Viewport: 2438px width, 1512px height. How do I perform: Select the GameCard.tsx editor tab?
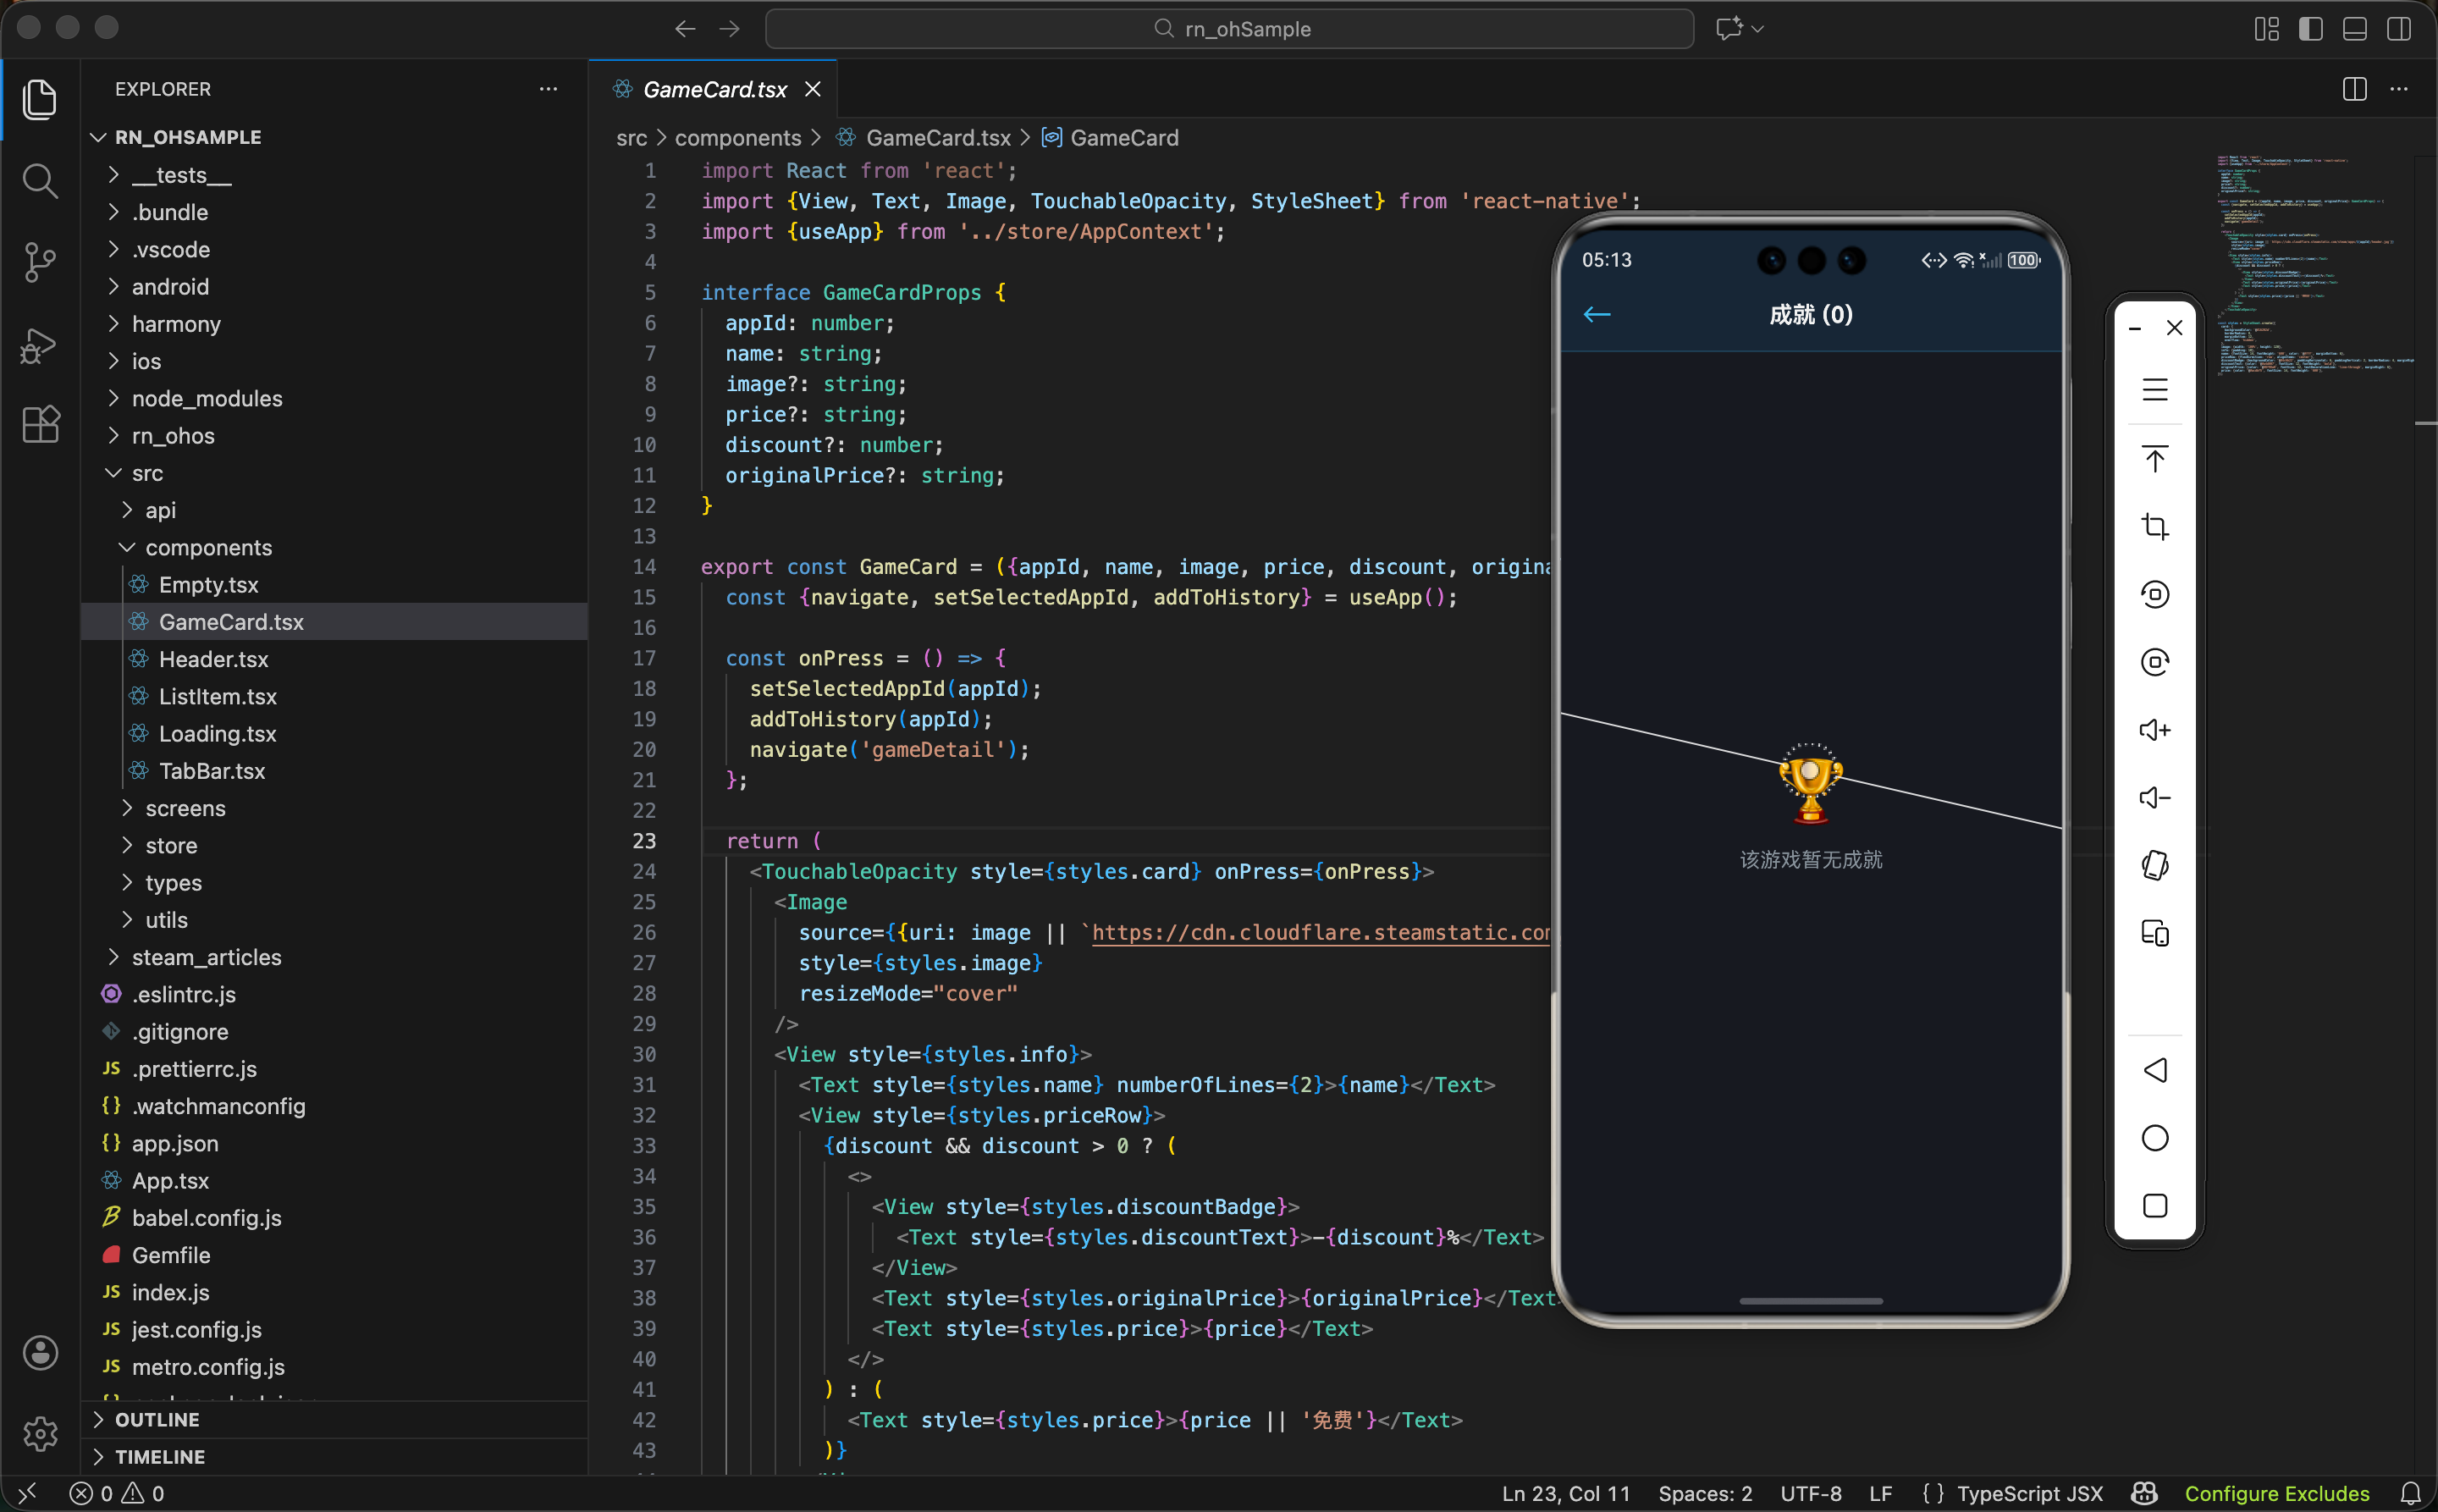[x=714, y=89]
